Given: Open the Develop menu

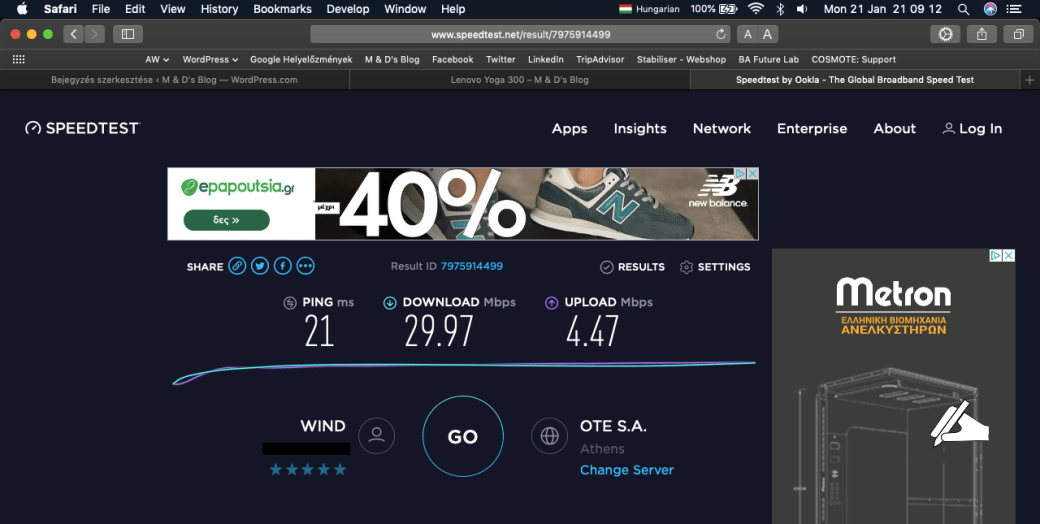Looking at the screenshot, I should [x=348, y=9].
